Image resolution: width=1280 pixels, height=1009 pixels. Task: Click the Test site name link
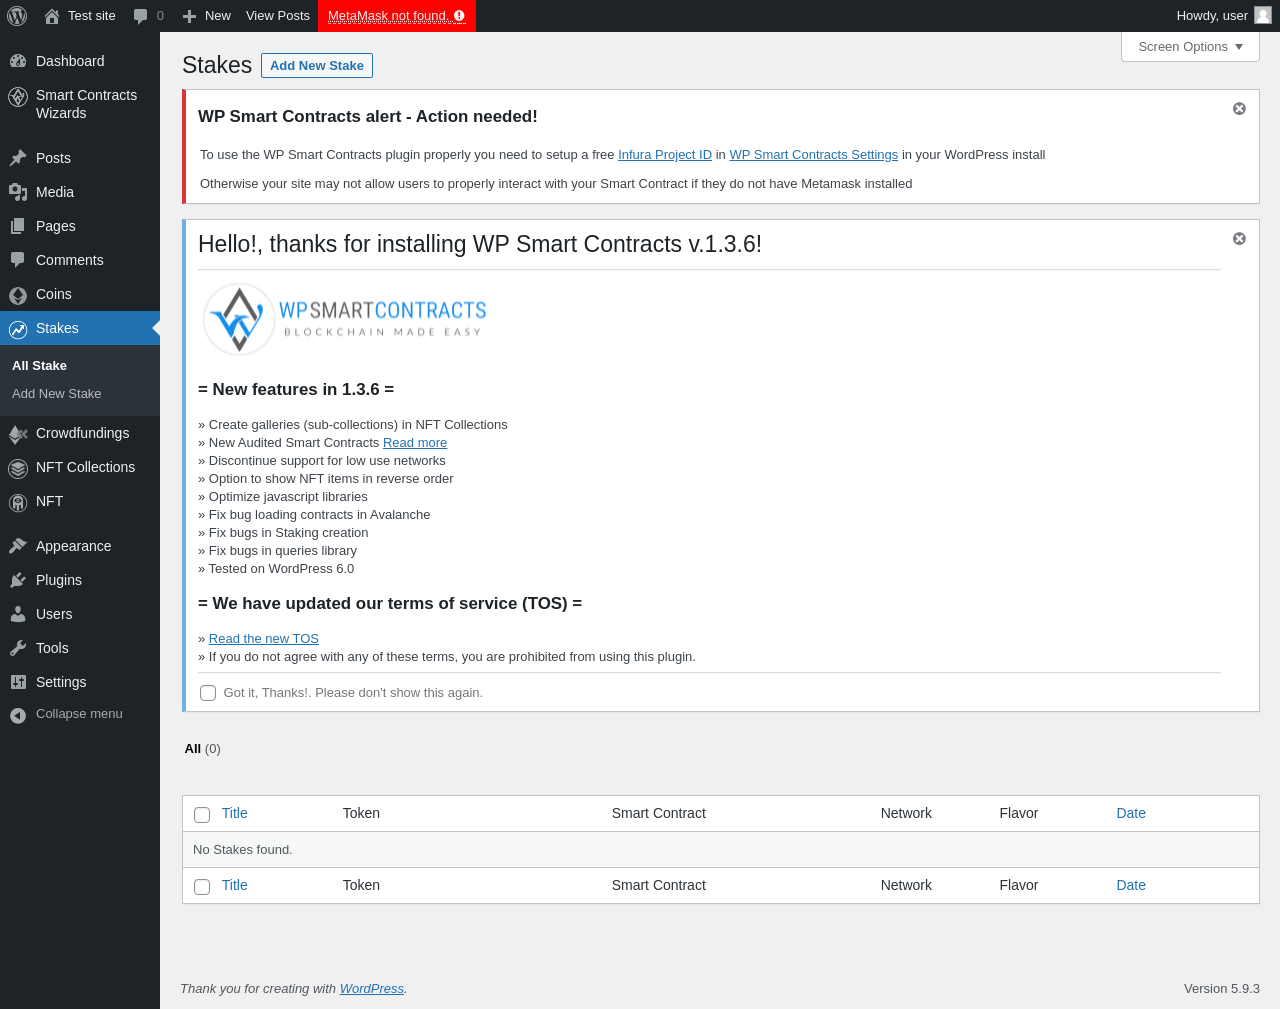(92, 16)
